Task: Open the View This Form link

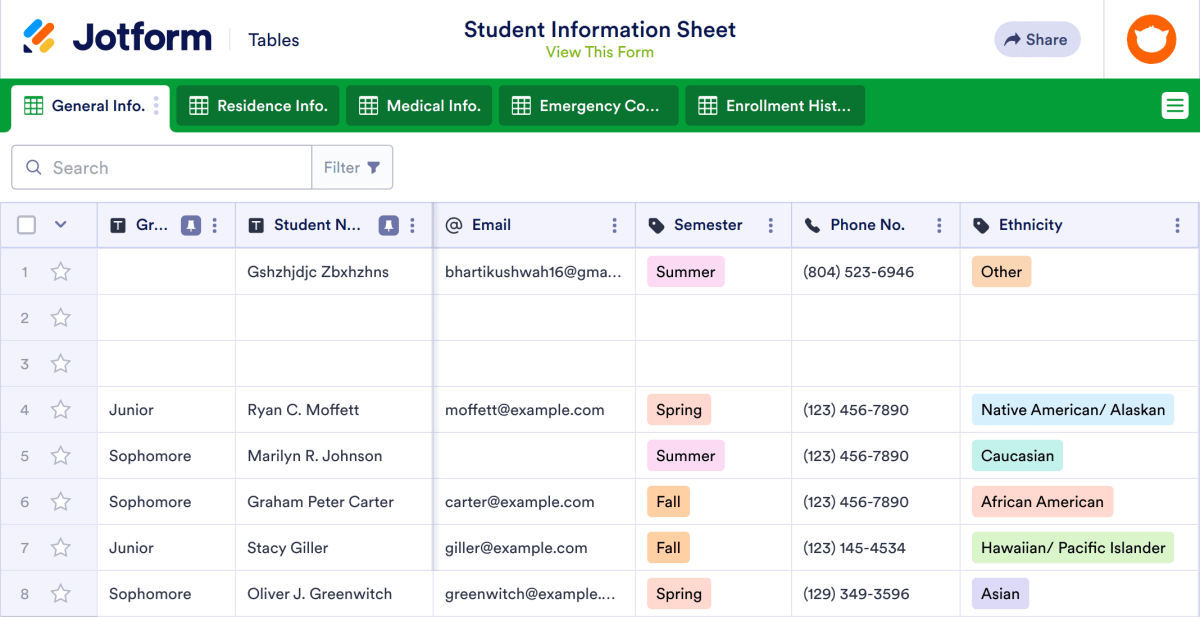Action: pyautogui.click(x=599, y=52)
